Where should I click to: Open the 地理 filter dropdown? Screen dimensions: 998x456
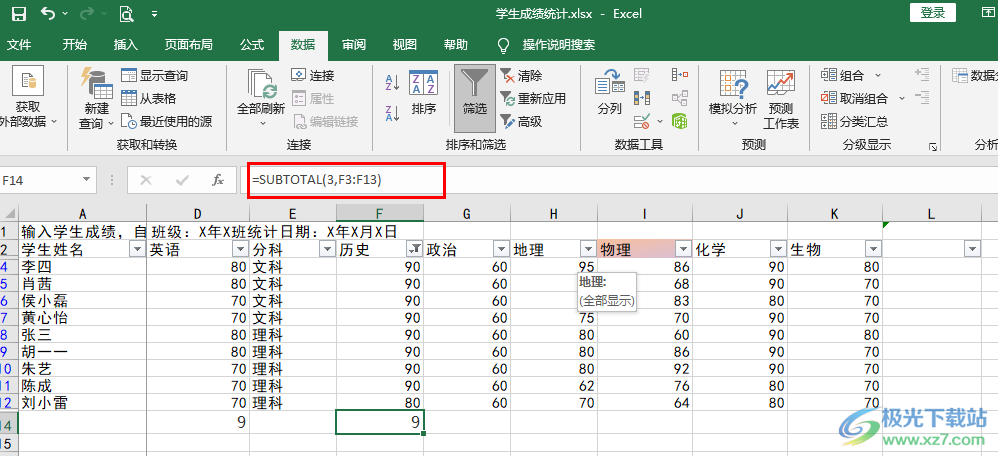click(587, 250)
